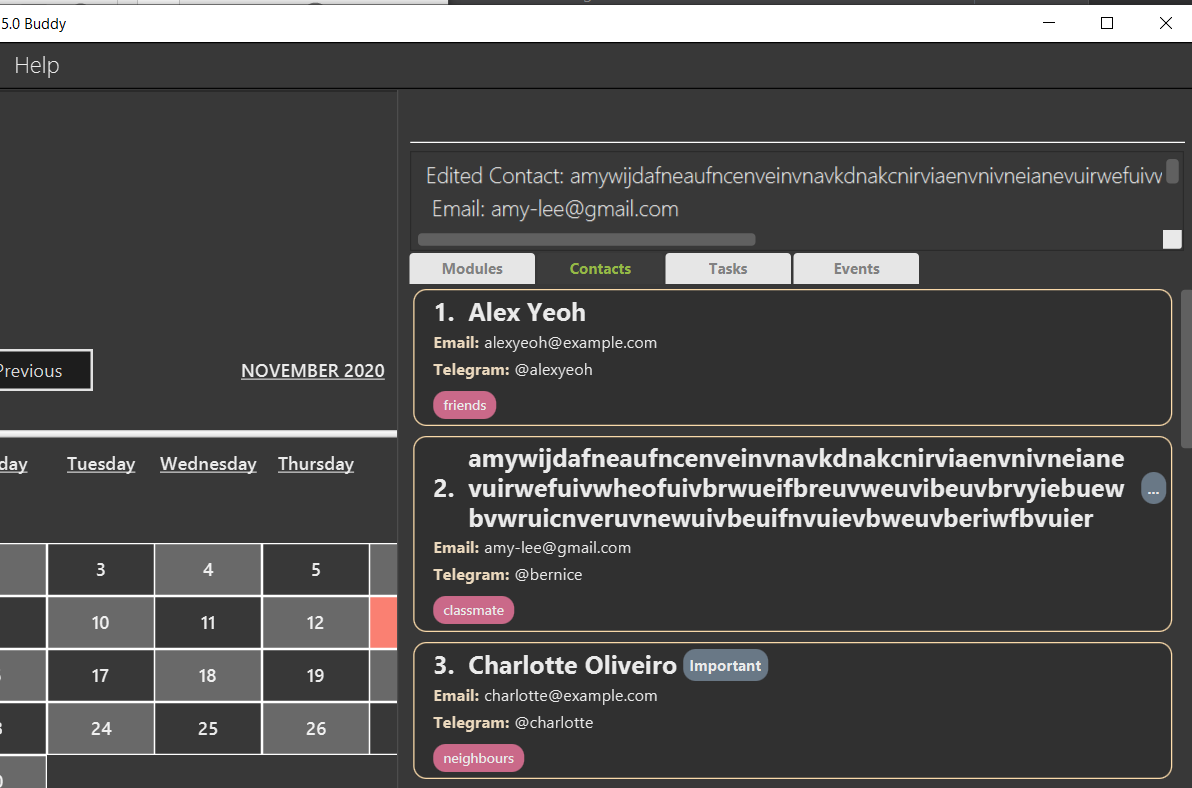The height and width of the screenshot is (788, 1192).
Task: Click the horizontal scrollbar in the result box
Action: (586, 239)
